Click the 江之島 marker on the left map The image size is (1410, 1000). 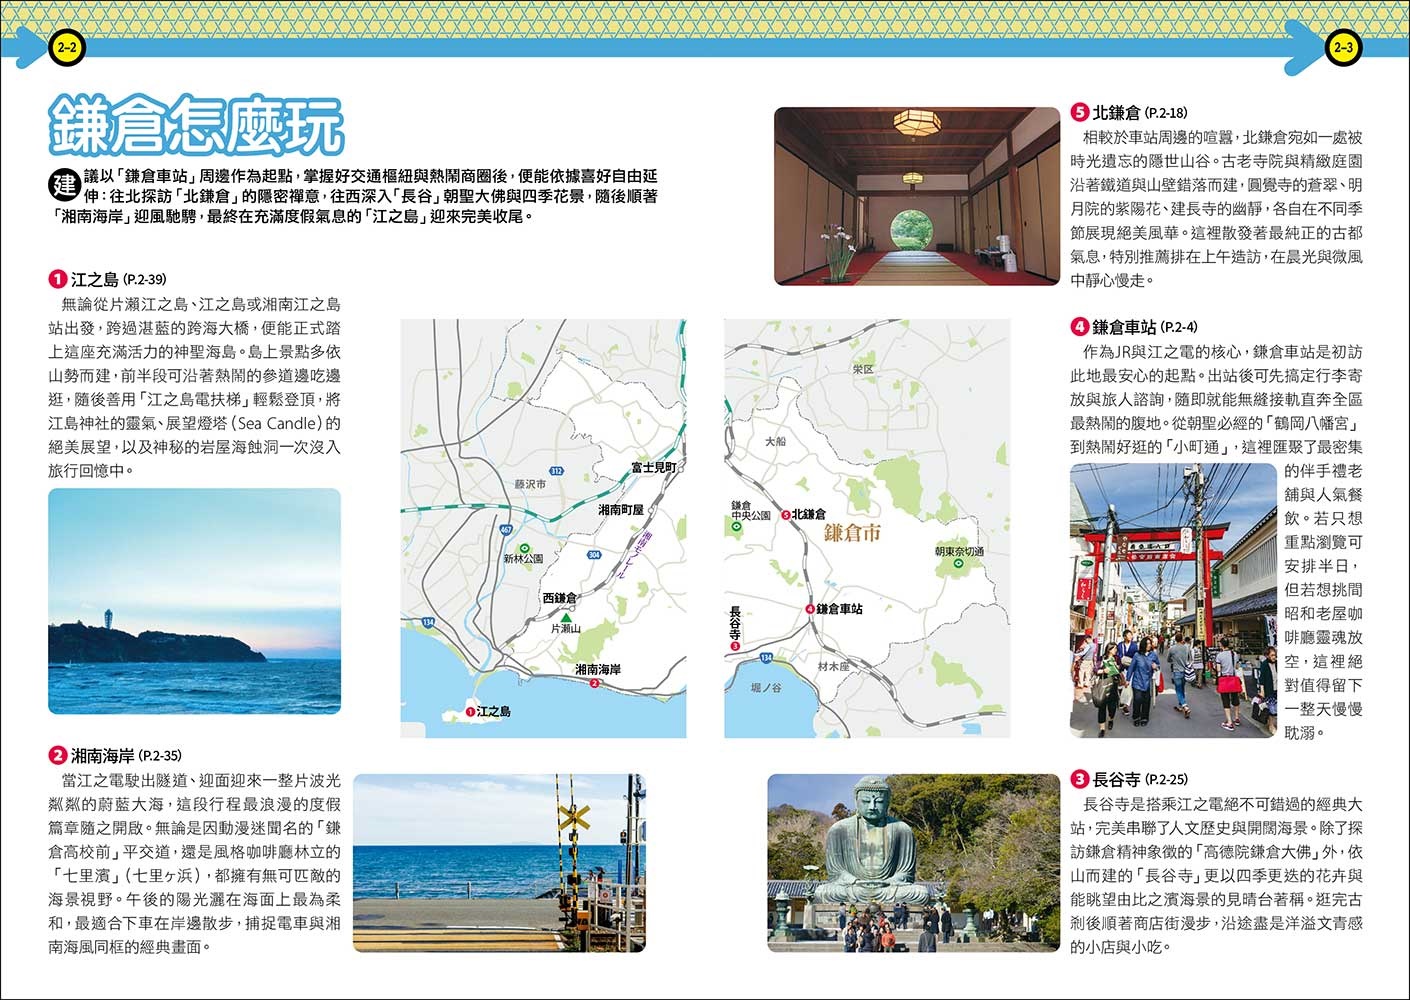(470, 711)
